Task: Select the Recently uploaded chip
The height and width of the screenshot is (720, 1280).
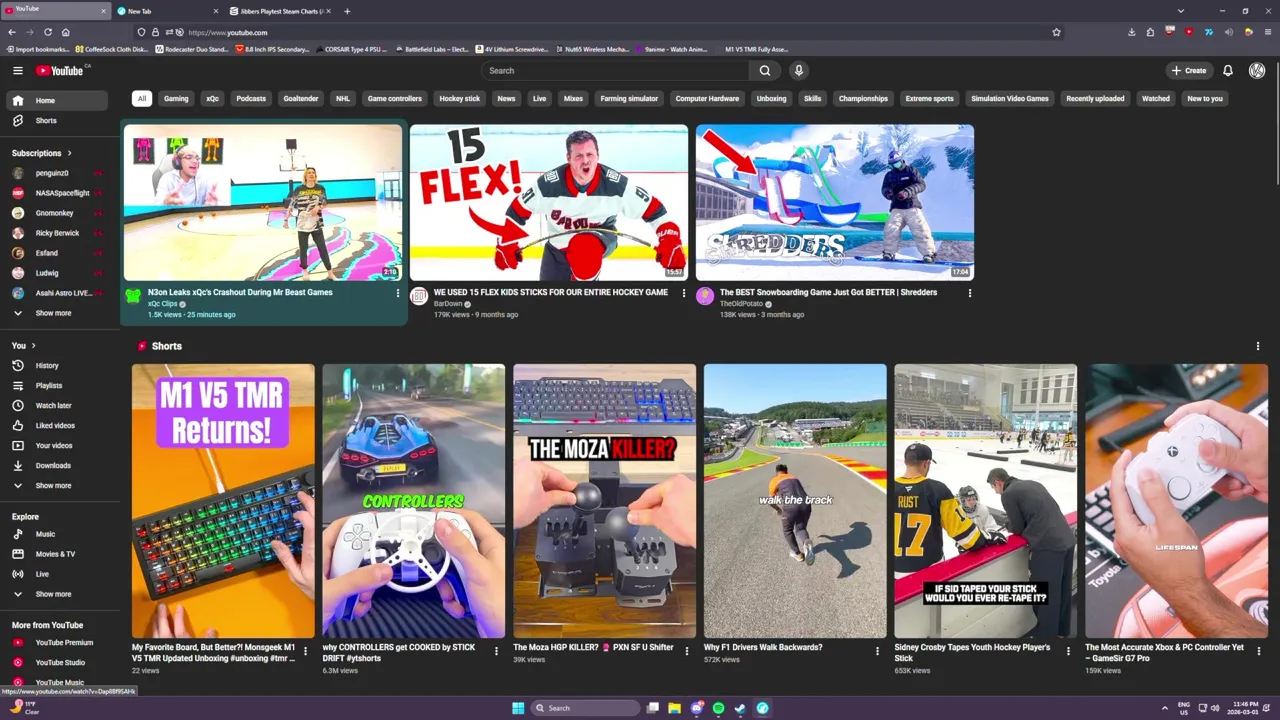Action: [x=1095, y=98]
